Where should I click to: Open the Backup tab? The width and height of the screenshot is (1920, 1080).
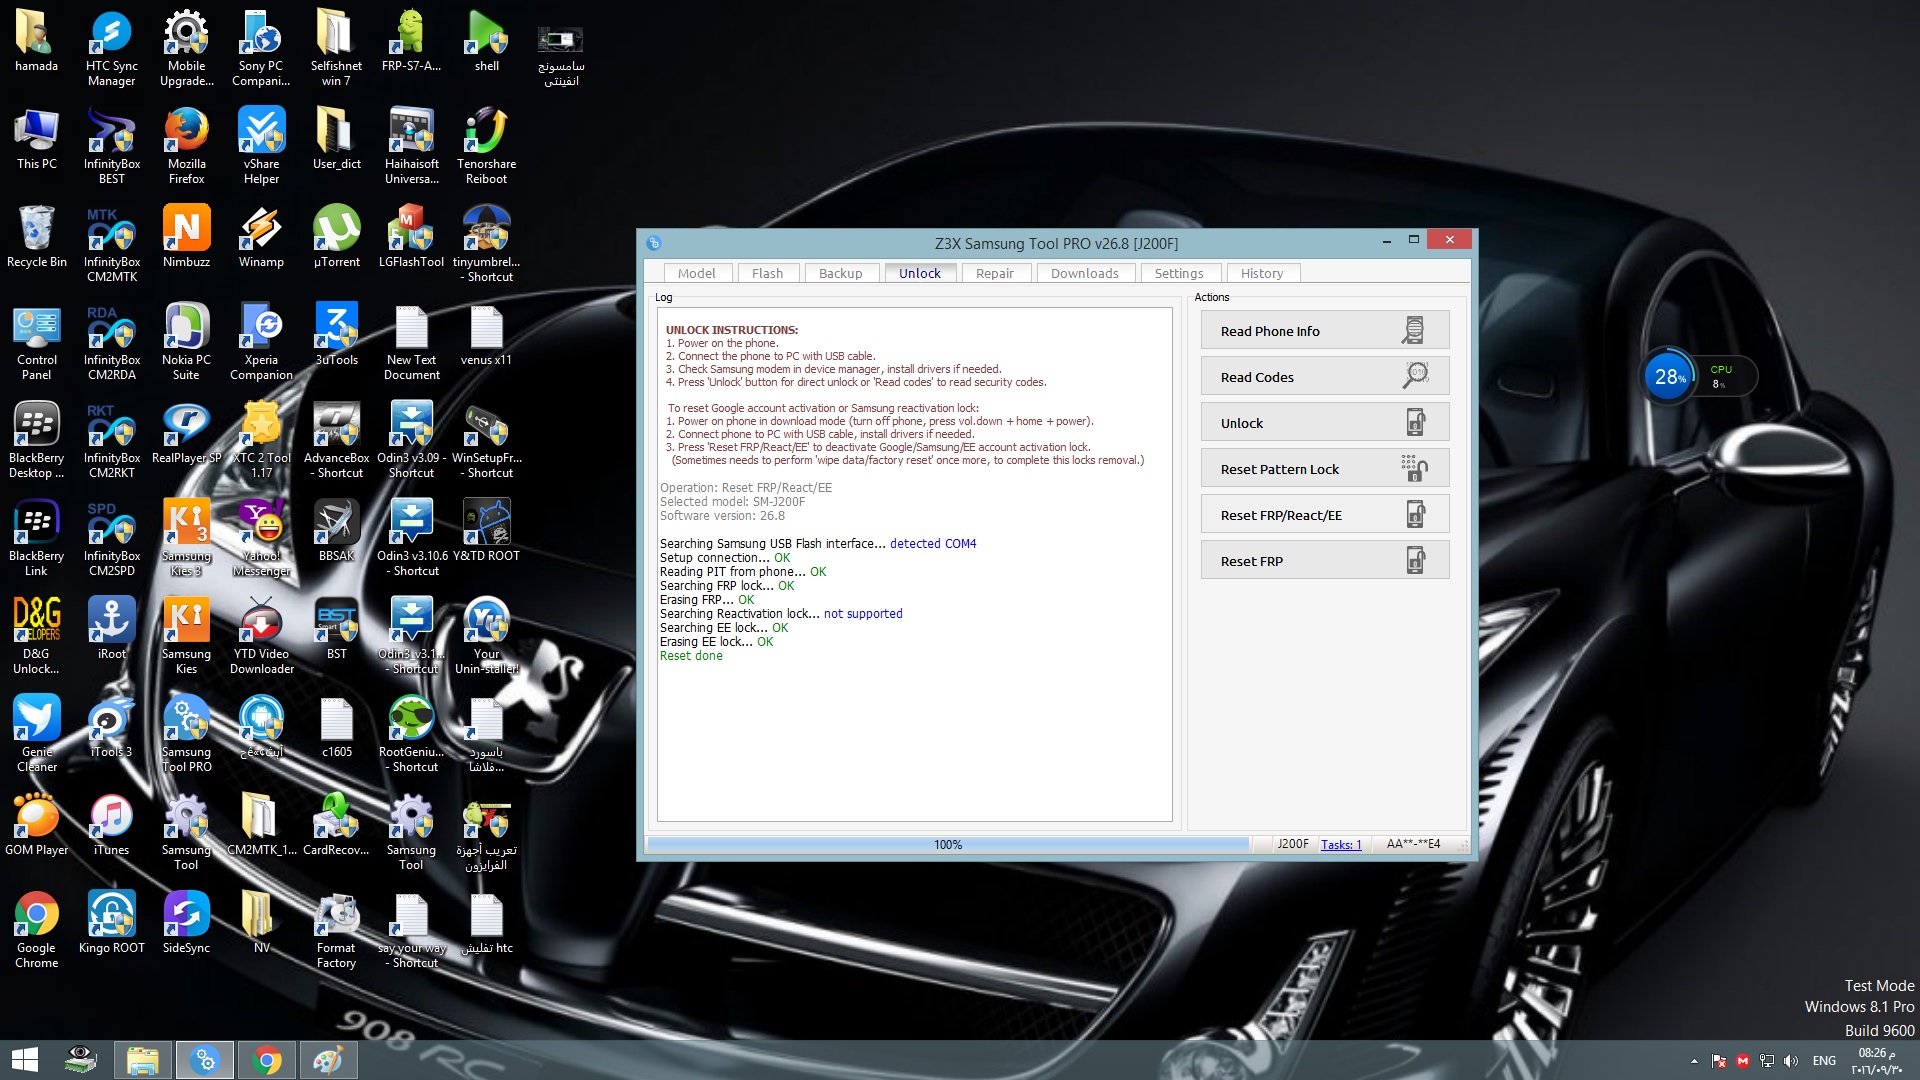coord(840,273)
